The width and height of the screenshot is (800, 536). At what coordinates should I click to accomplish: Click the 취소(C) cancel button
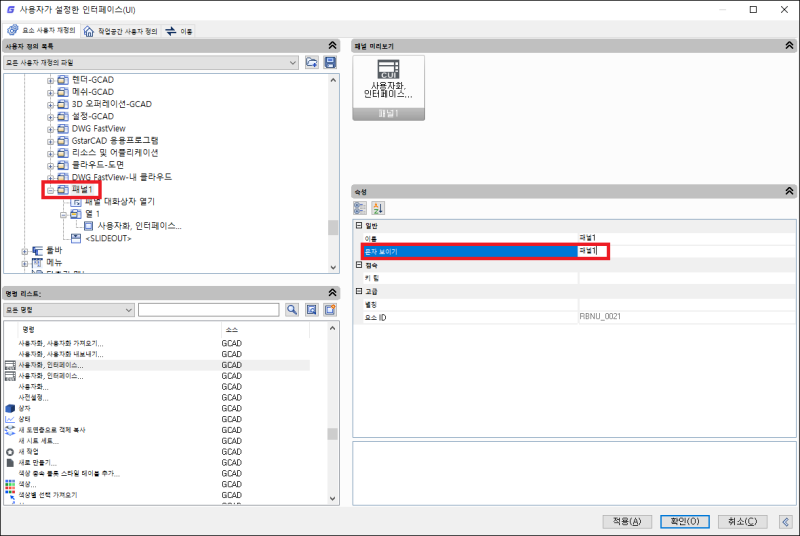tap(742, 522)
